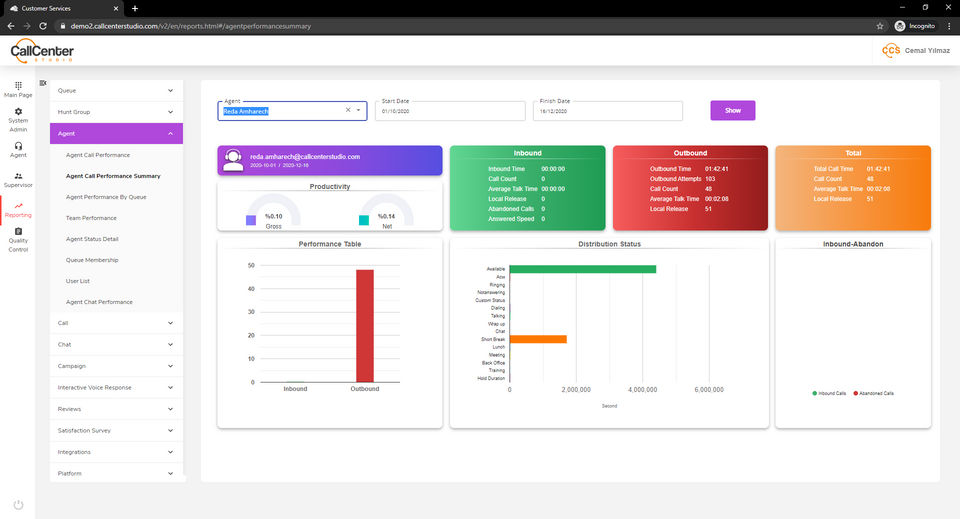Open Quality Control clipboard icon
Viewport: 960px width, 519px height.
[x=18, y=231]
